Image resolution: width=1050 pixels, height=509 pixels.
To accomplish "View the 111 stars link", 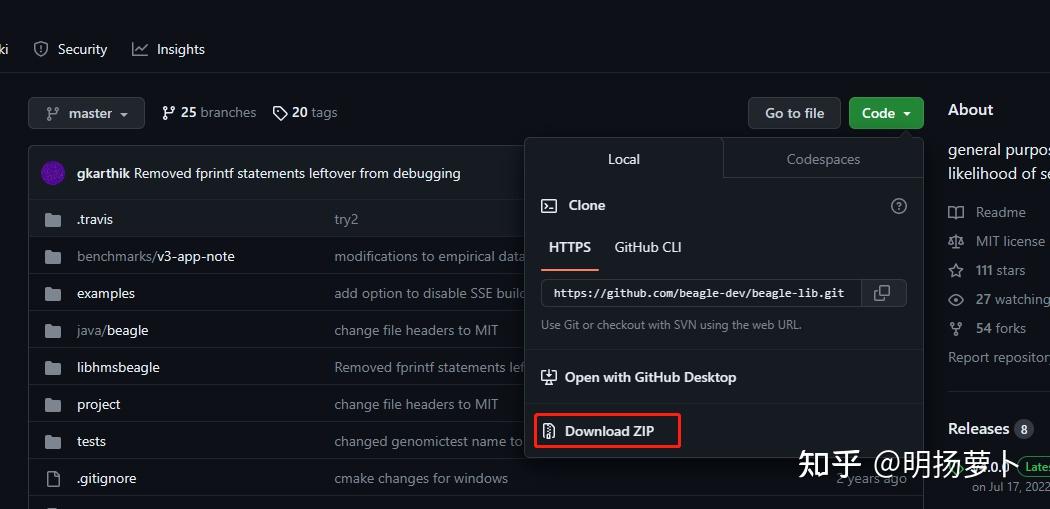I will 1000,271.
